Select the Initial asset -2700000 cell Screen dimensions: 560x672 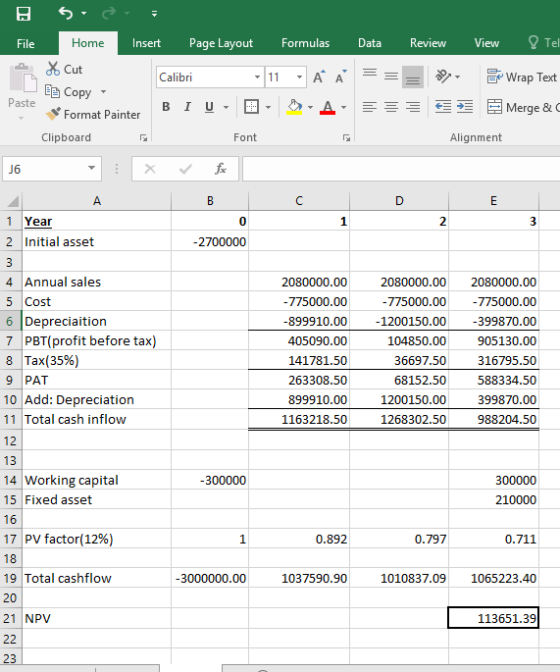click(210, 242)
